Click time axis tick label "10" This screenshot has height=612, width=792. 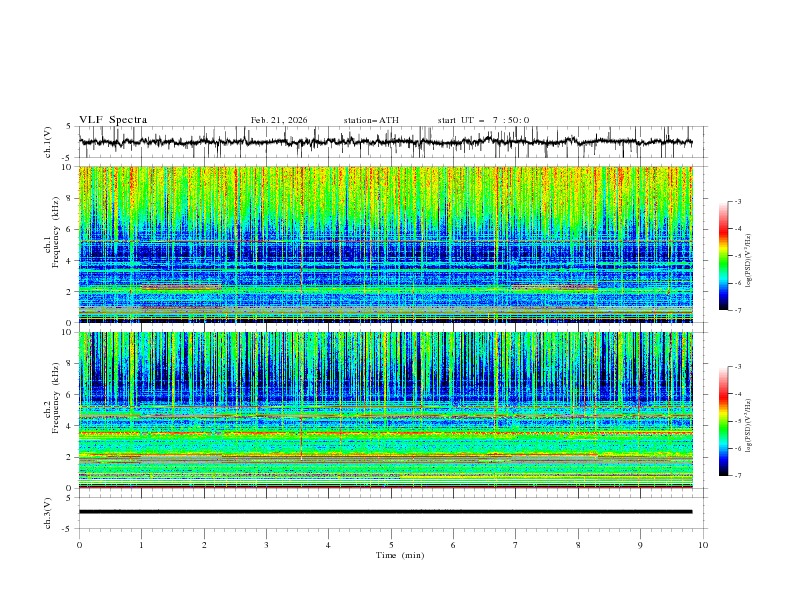pyautogui.click(x=703, y=545)
